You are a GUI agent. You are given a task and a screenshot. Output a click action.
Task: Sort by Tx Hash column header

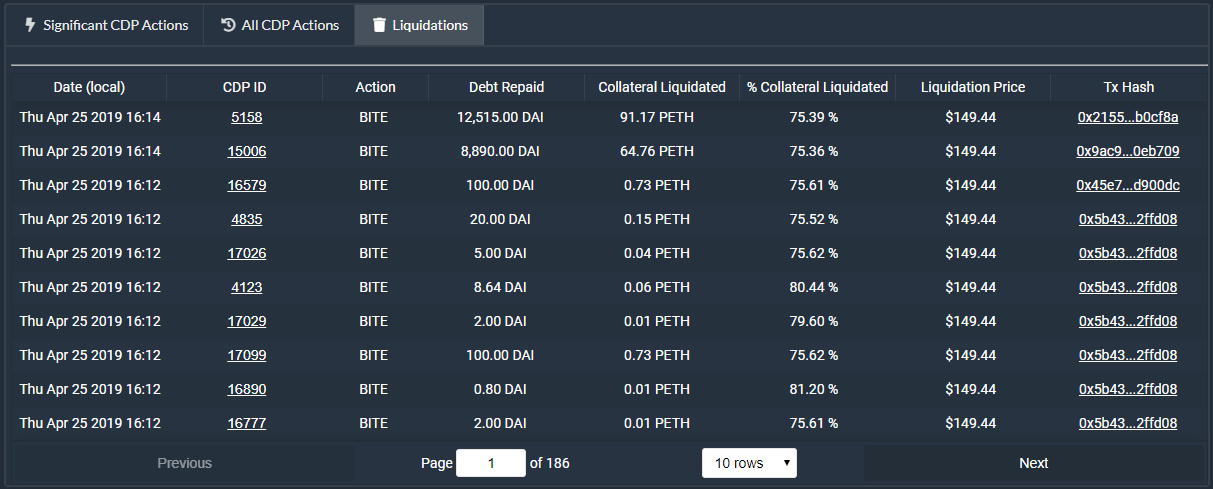click(1128, 87)
